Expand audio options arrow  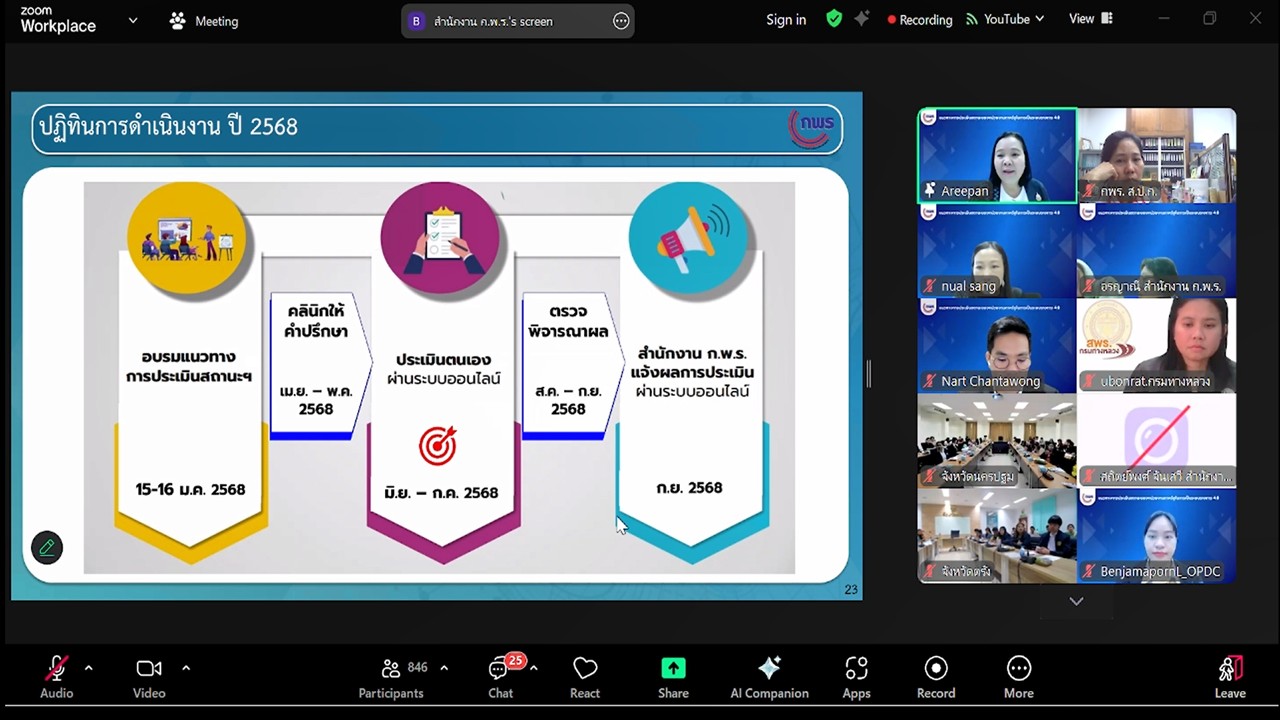[89, 668]
